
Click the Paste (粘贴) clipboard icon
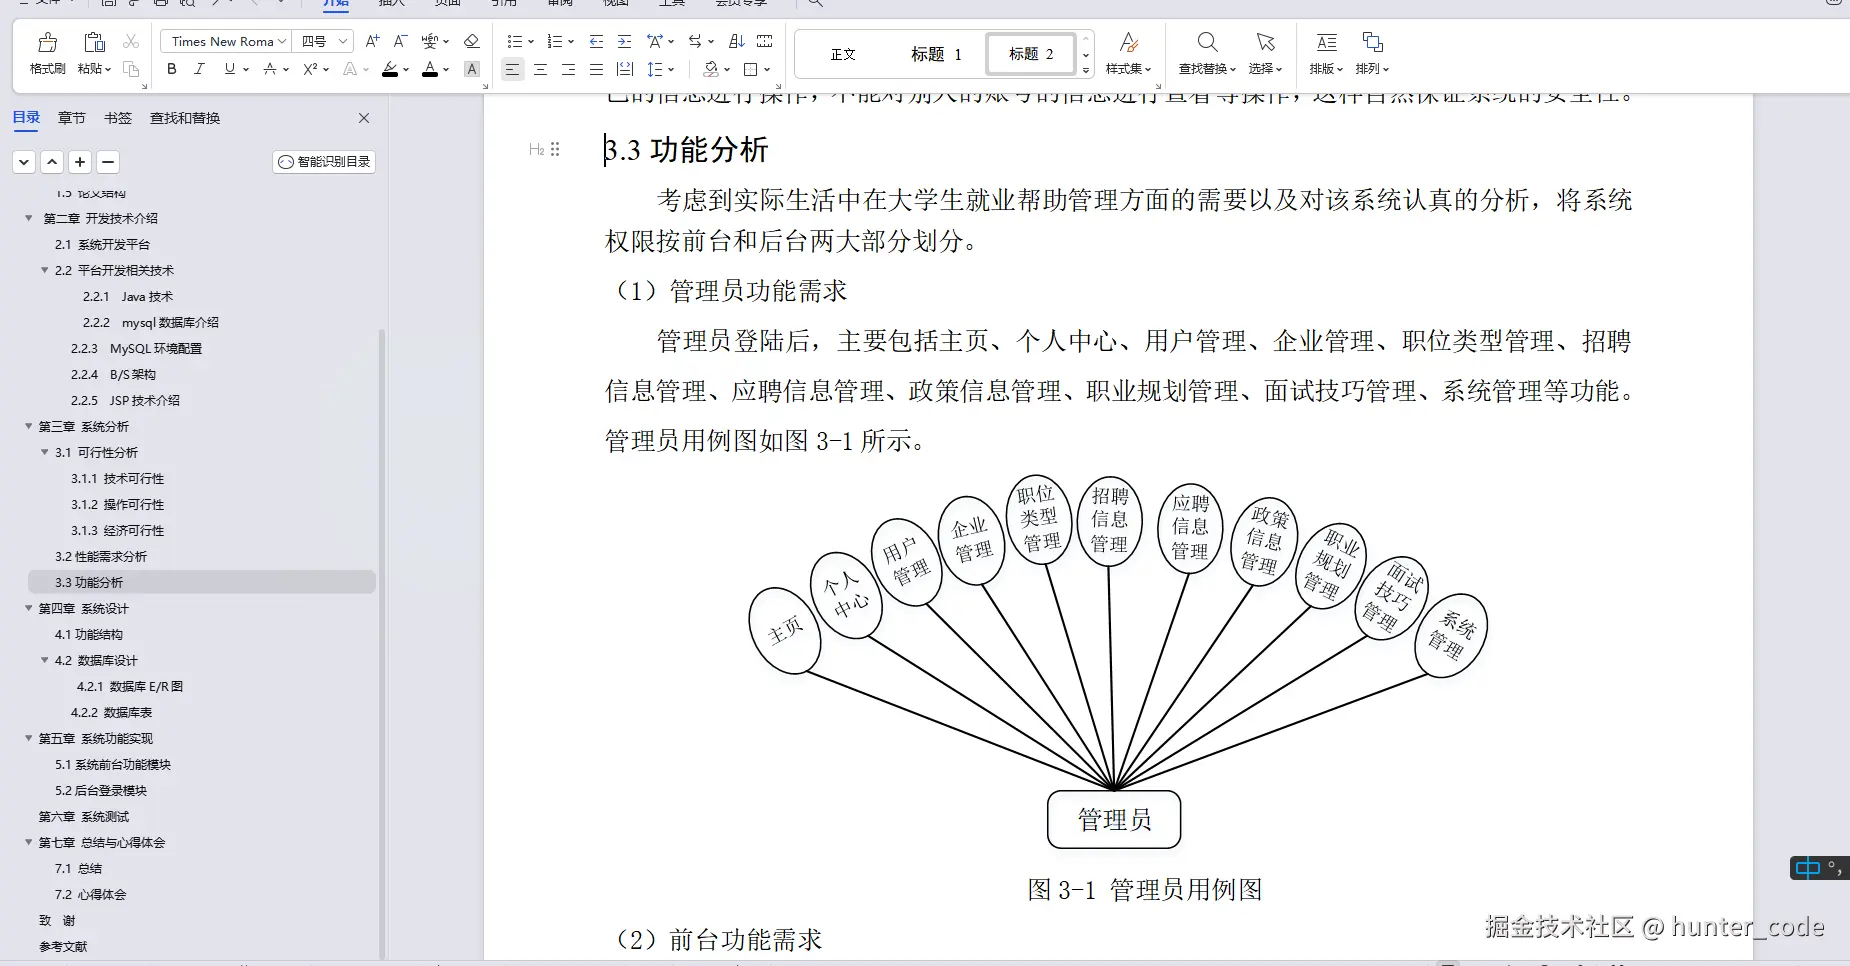tap(94, 42)
